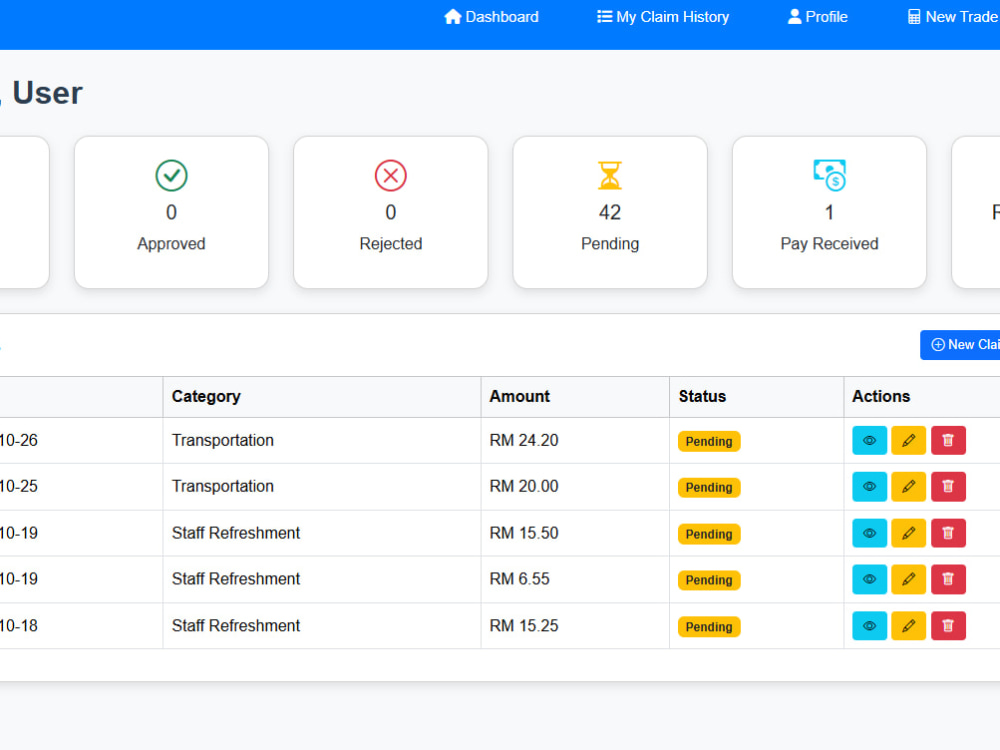Edit the RM 6.55 Staff Refreshment claim
The height and width of the screenshot is (750, 1000).
click(x=908, y=579)
